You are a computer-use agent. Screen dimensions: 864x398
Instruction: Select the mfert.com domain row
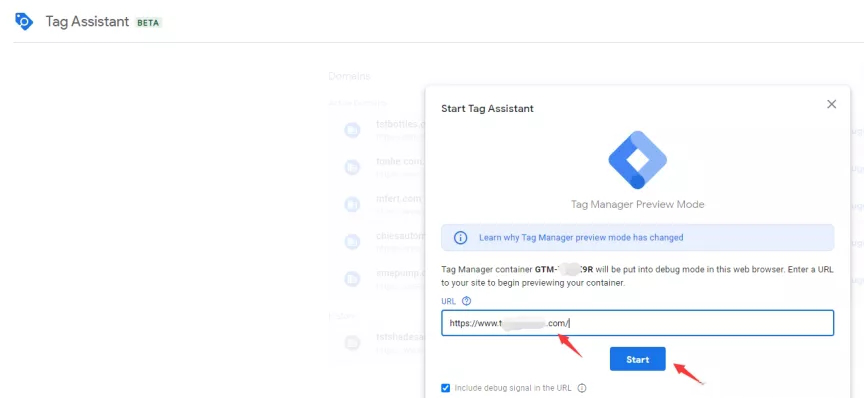coord(377,204)
